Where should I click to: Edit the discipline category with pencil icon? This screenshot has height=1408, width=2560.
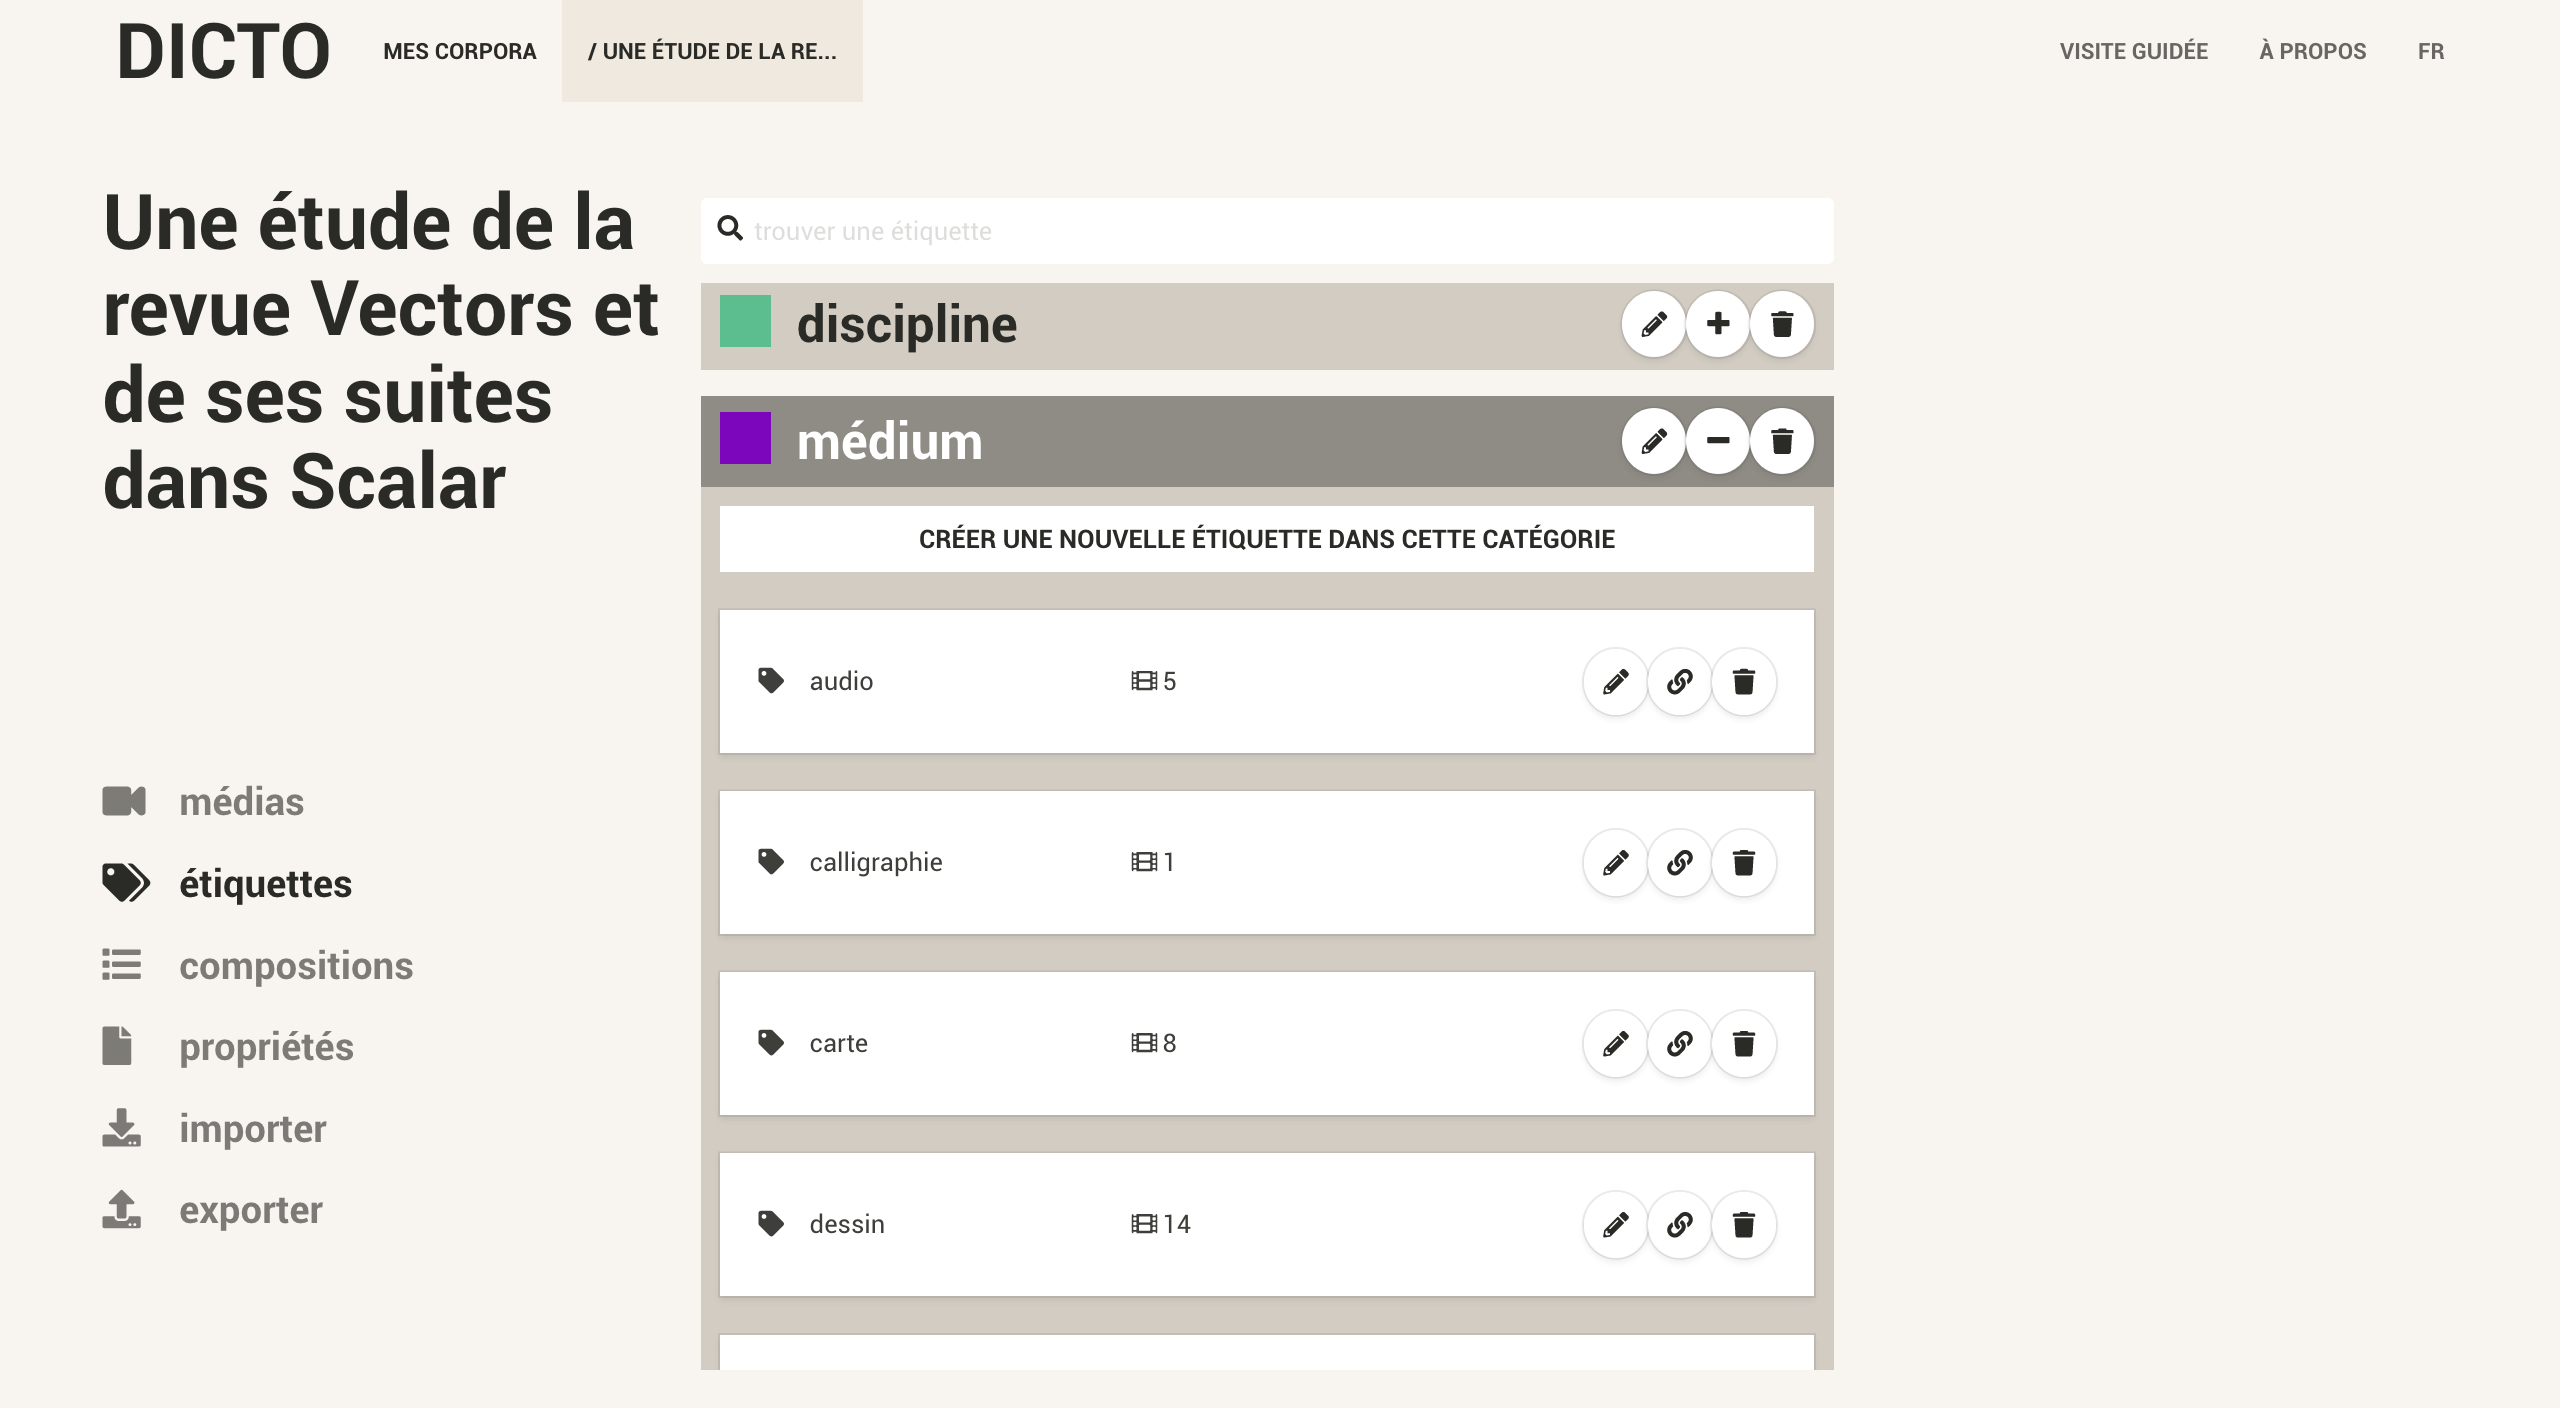1654,324
